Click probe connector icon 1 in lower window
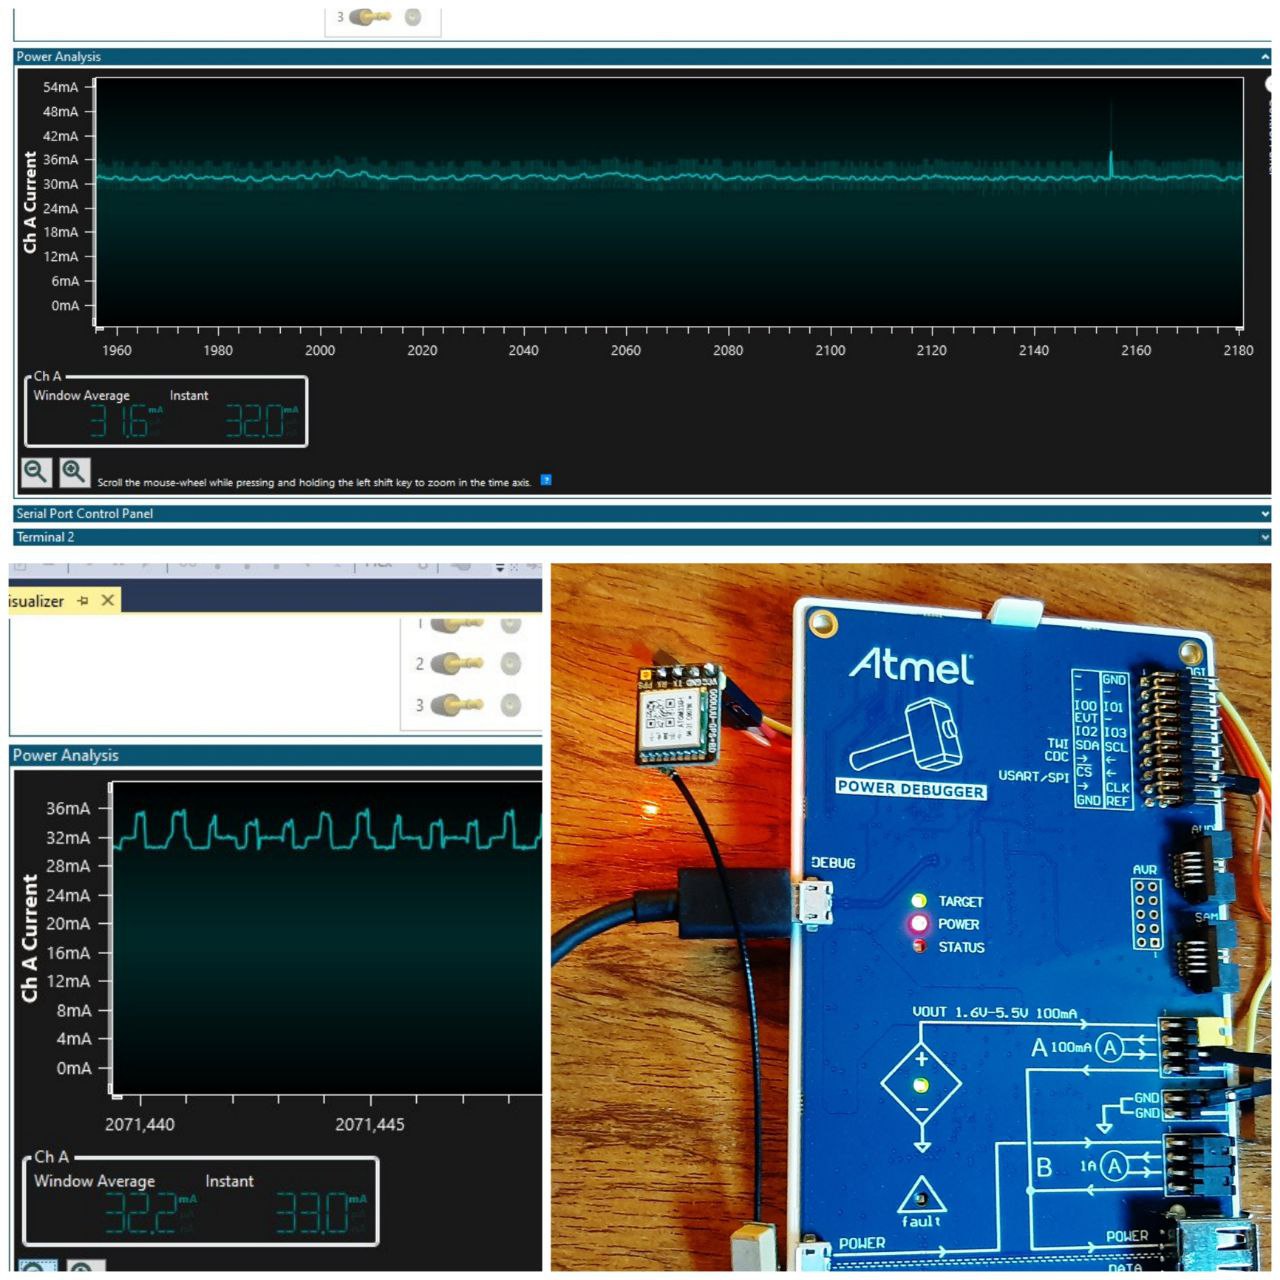The image size is (1280, 1280). (x=458, y=624)
